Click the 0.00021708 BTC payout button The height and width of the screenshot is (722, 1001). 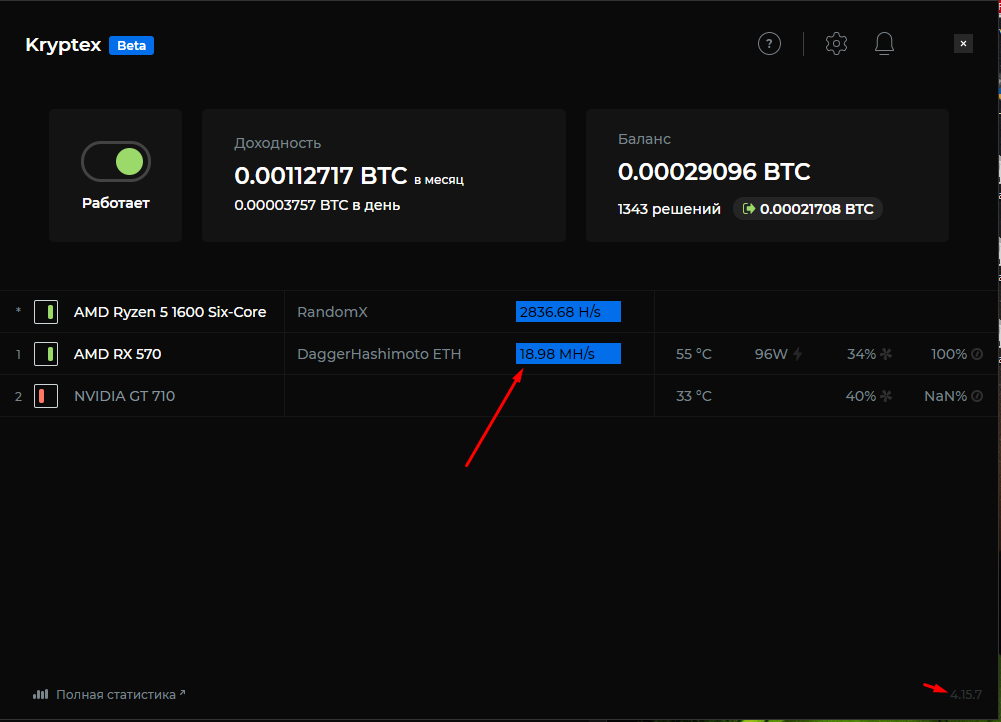(808, 209)
